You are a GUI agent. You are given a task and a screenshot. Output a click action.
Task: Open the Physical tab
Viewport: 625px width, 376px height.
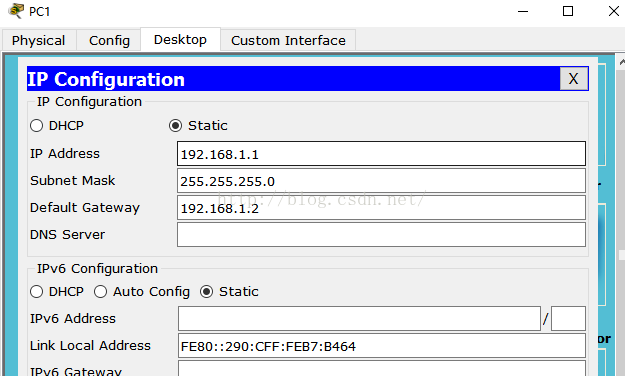point(39,41)
